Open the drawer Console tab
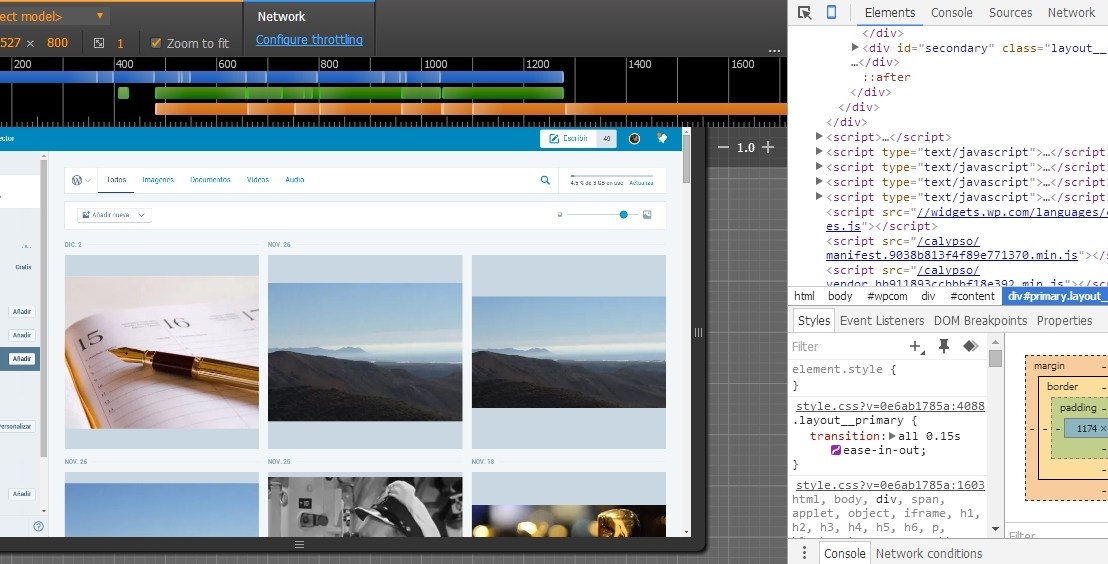 [844, 553]
